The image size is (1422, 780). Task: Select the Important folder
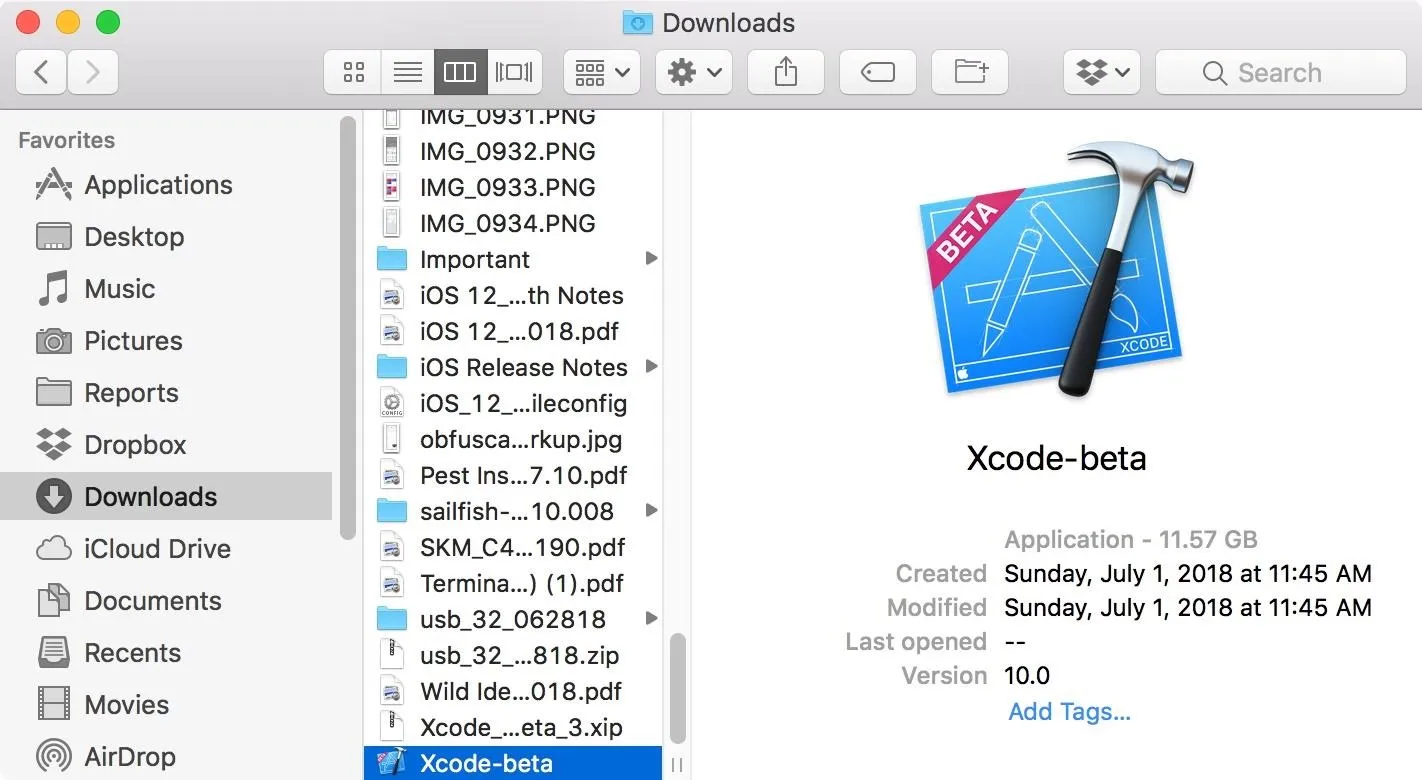click(513, 259)
